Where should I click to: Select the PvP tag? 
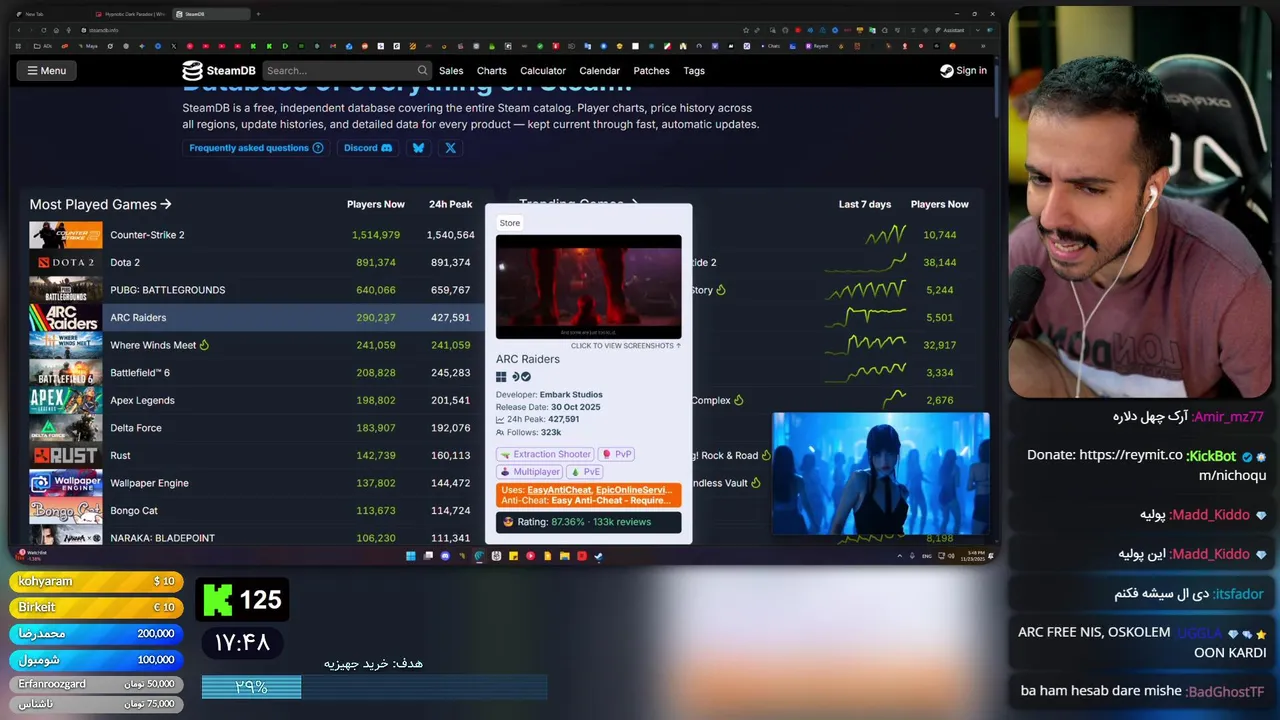click(617, 454)
